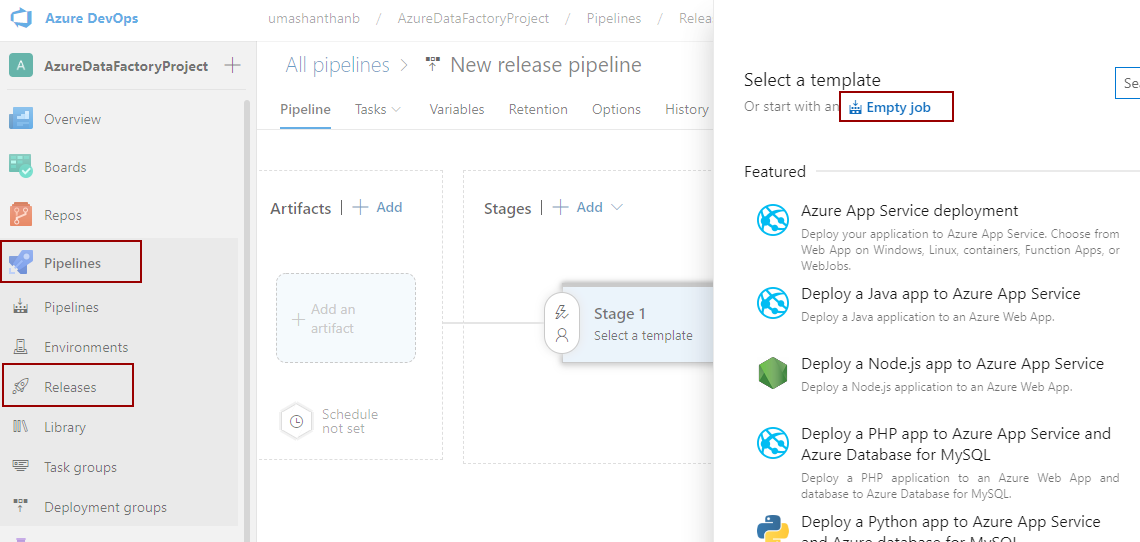Click Add next to Artifacts

377,207
